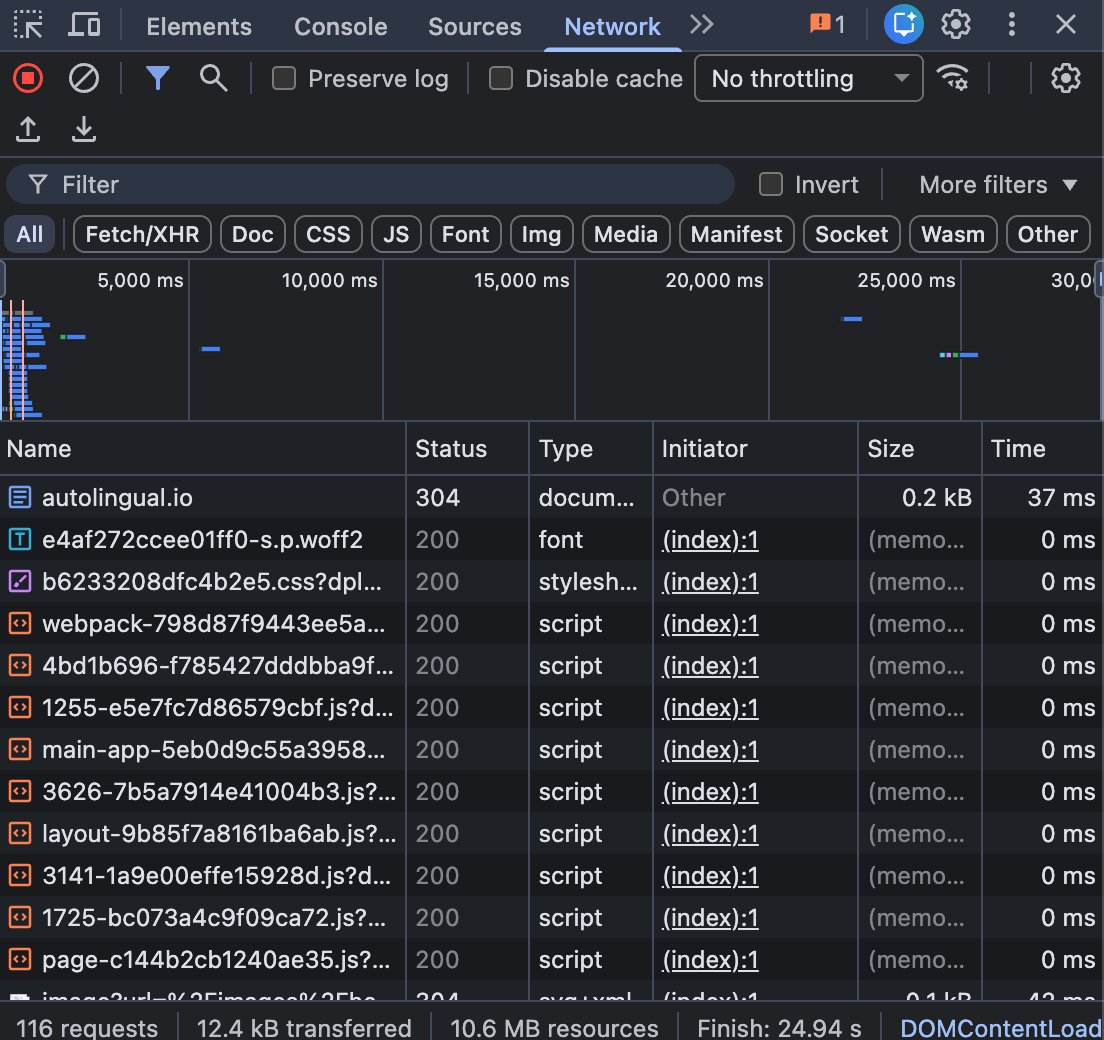Show more tabs double chevron
The height and width of the screenshot is (1040, 1104).
701,25
